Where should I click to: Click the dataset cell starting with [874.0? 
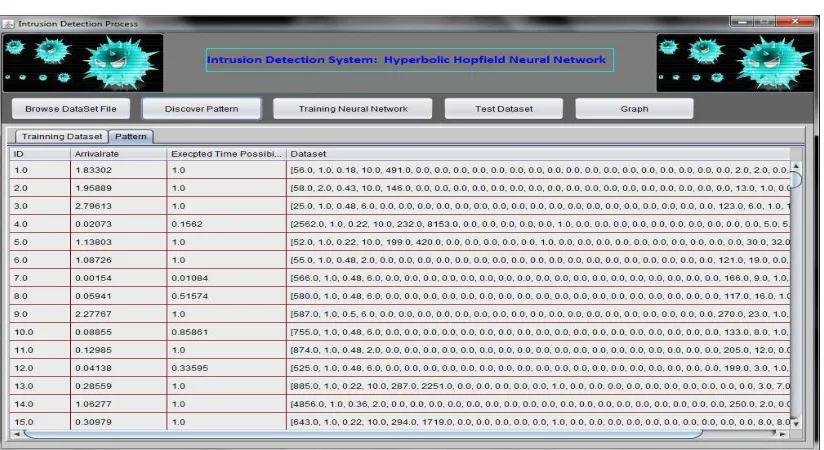tap(538, 350)
